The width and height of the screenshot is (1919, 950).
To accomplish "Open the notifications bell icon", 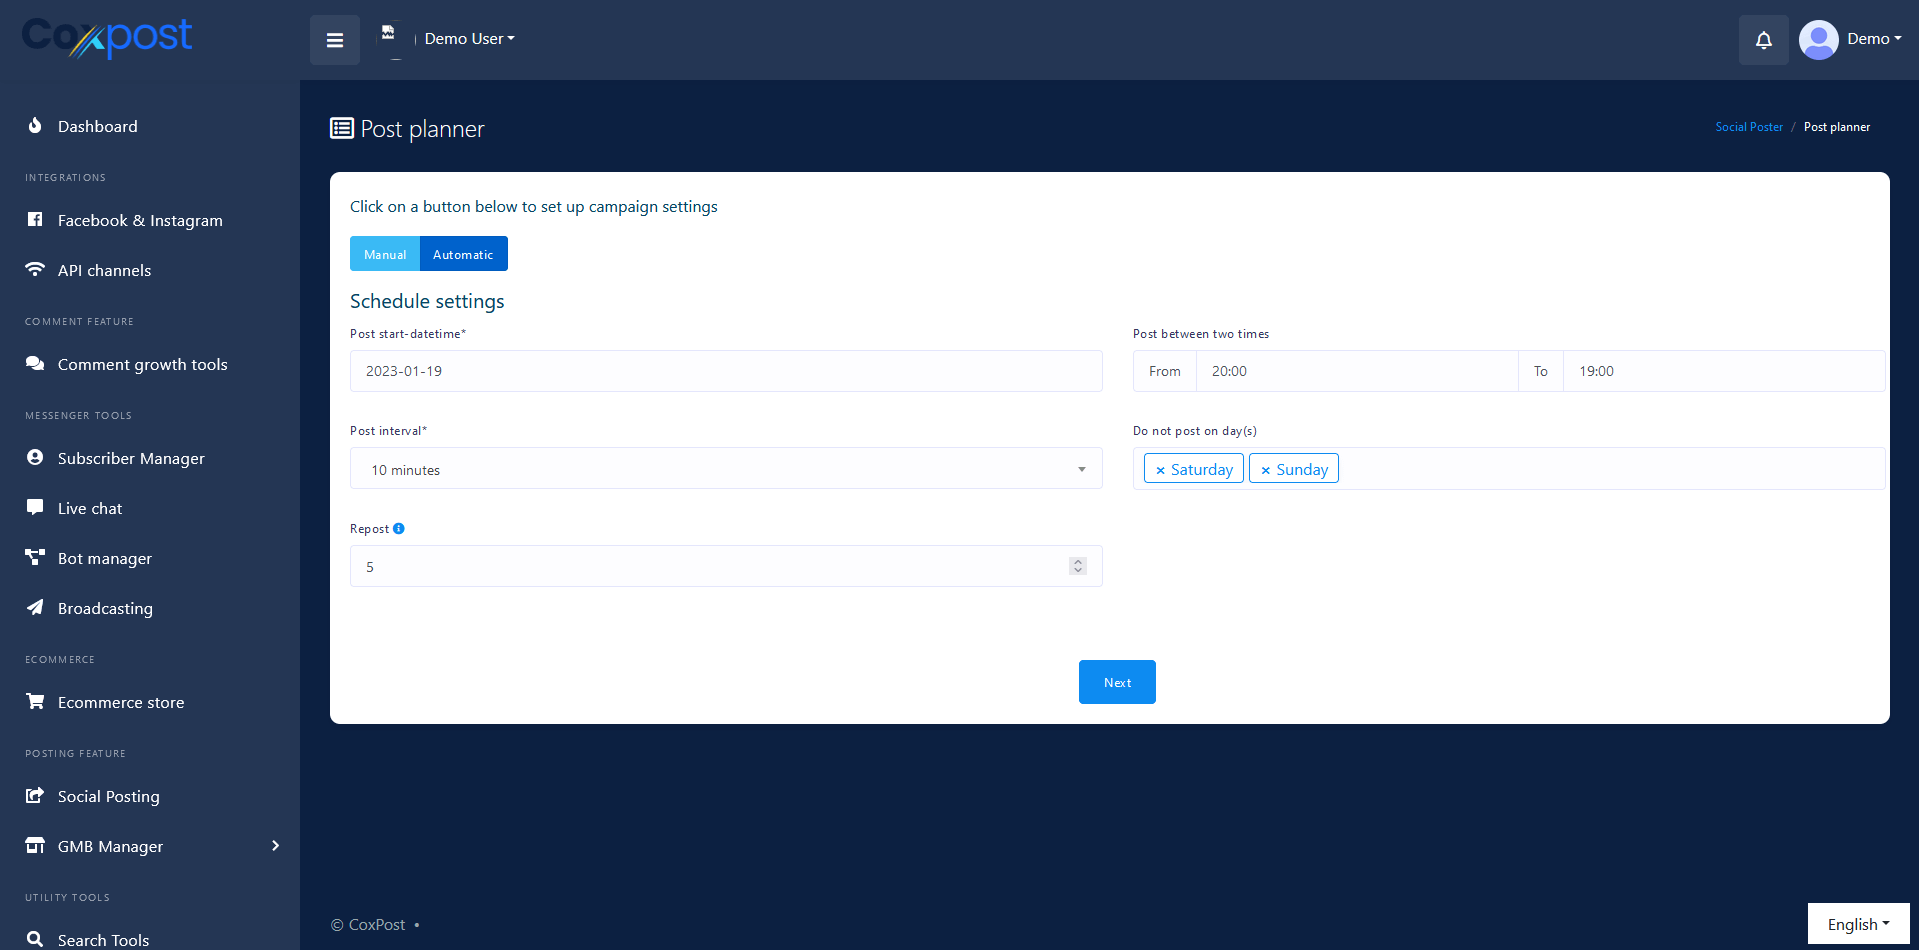I will point(1763,40).
